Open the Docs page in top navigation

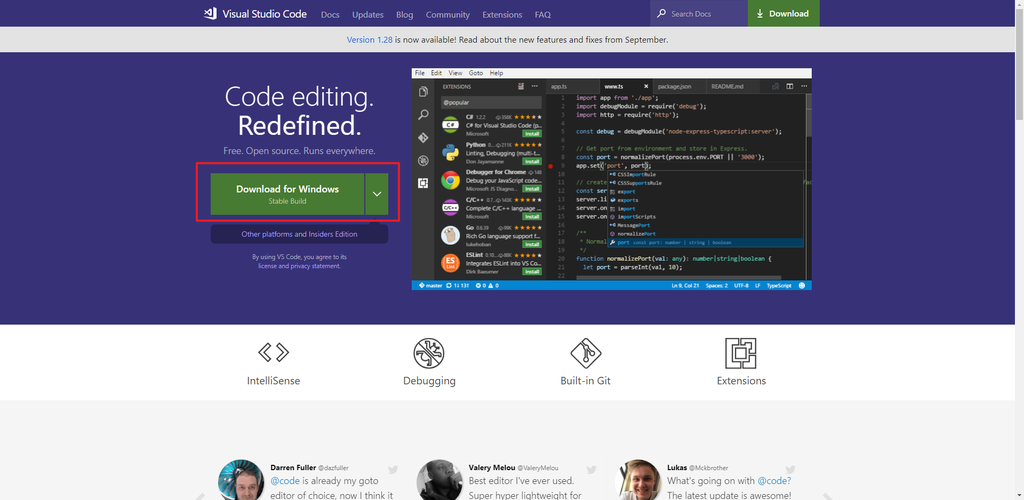click(330, 14)
